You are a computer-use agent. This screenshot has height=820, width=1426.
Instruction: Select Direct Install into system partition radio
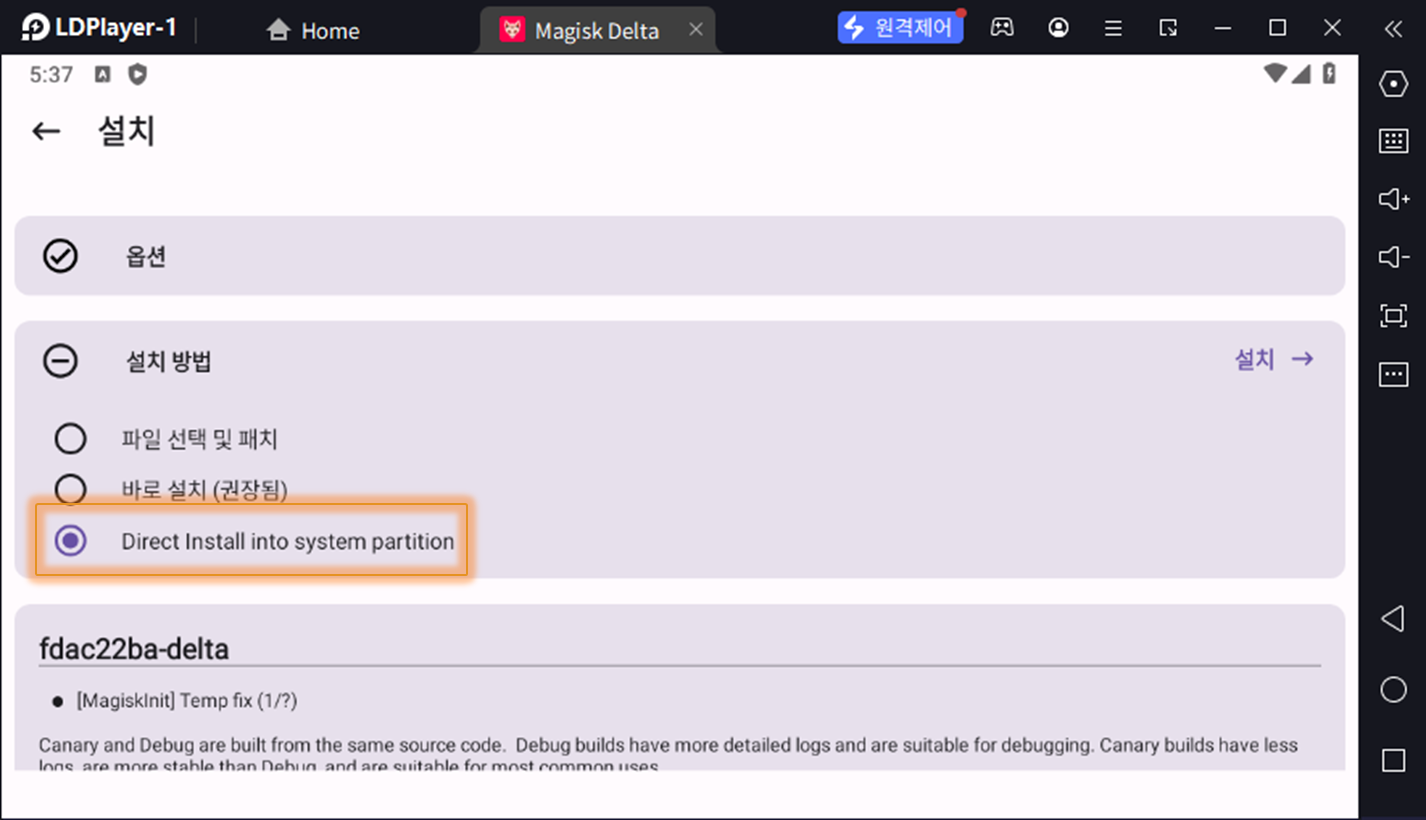point(70,541)
